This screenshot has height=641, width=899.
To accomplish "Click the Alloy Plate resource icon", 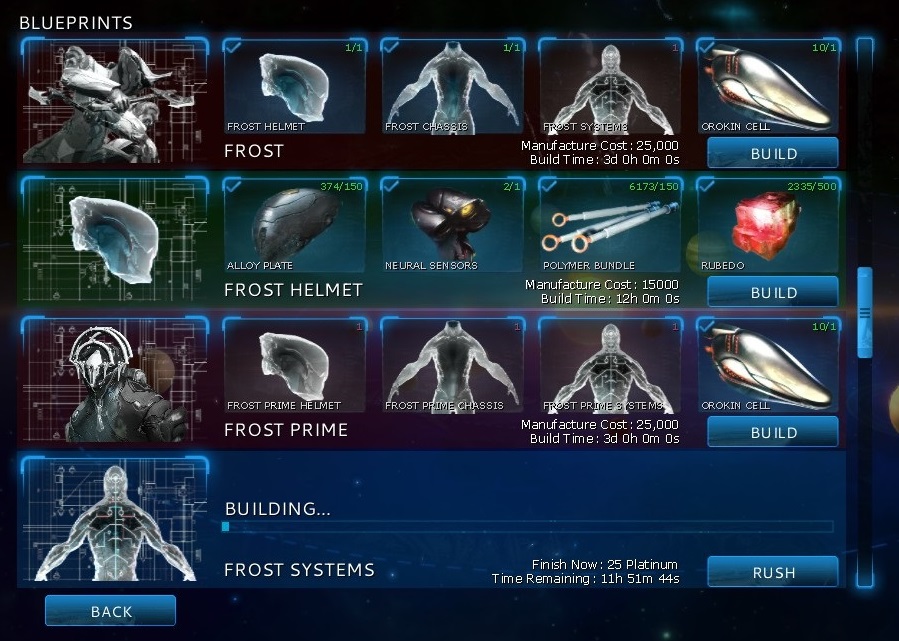I will point(294,225).
